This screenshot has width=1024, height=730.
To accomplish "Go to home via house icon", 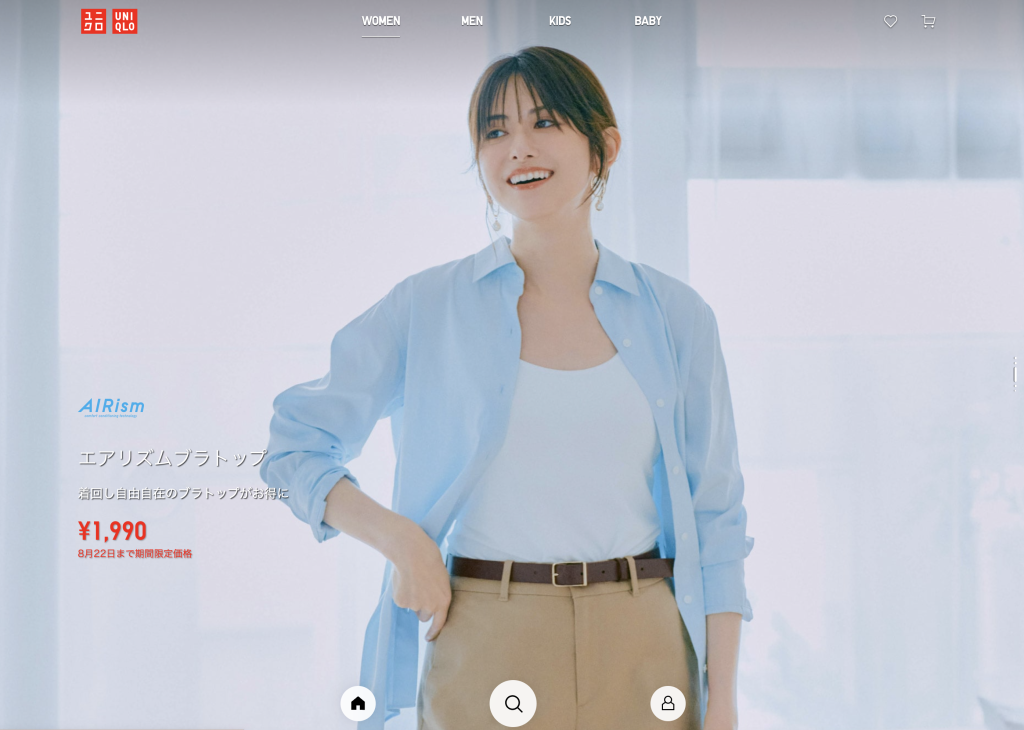I will tap(358, 703).
